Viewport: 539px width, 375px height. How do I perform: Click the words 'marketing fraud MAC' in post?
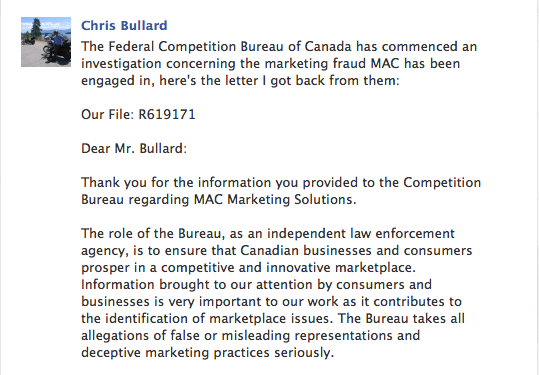click(x=332, y=64)
